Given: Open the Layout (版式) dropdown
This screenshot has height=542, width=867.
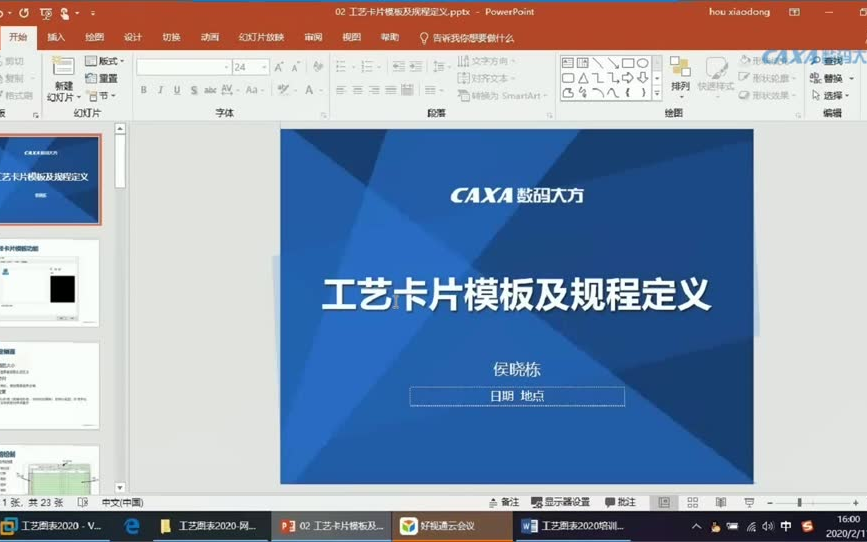Looking at the screenshot, I should (x=105, y=61).
